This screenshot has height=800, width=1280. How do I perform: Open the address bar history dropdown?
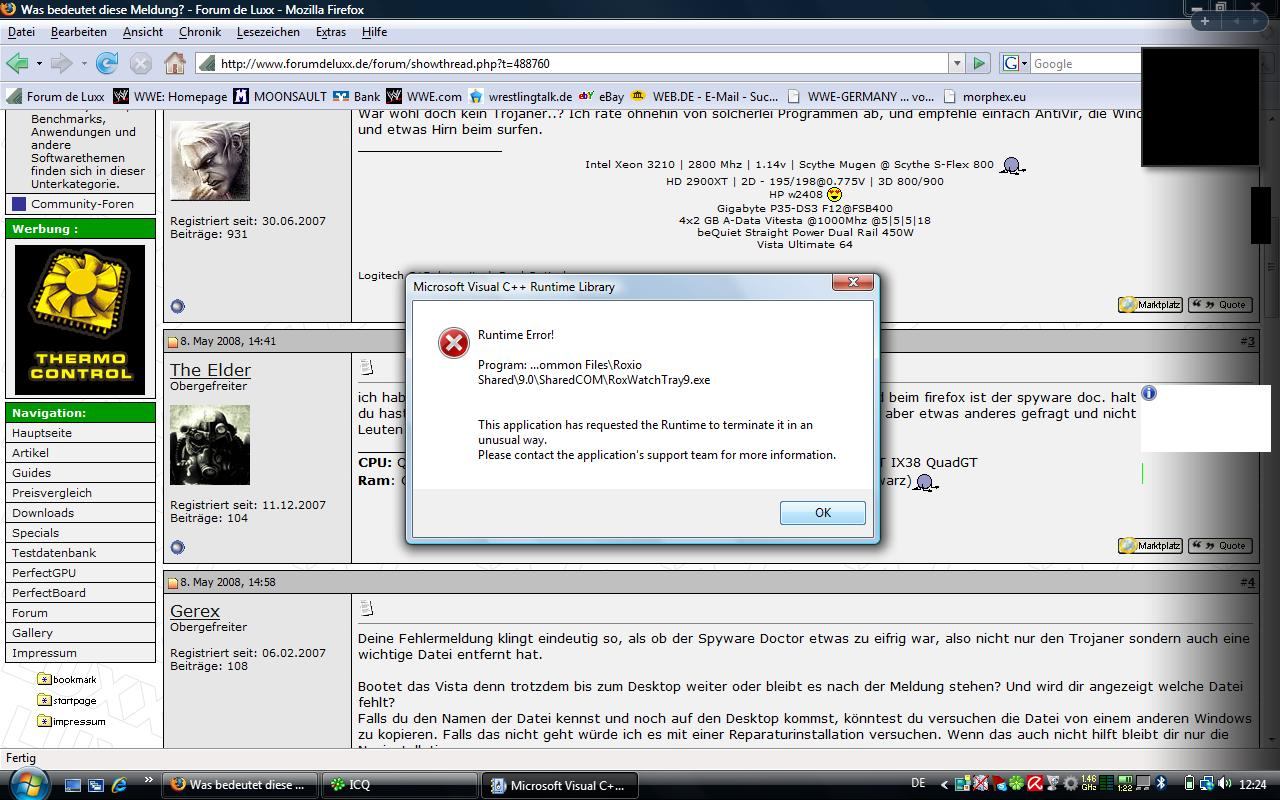click(x=957, y=63)
